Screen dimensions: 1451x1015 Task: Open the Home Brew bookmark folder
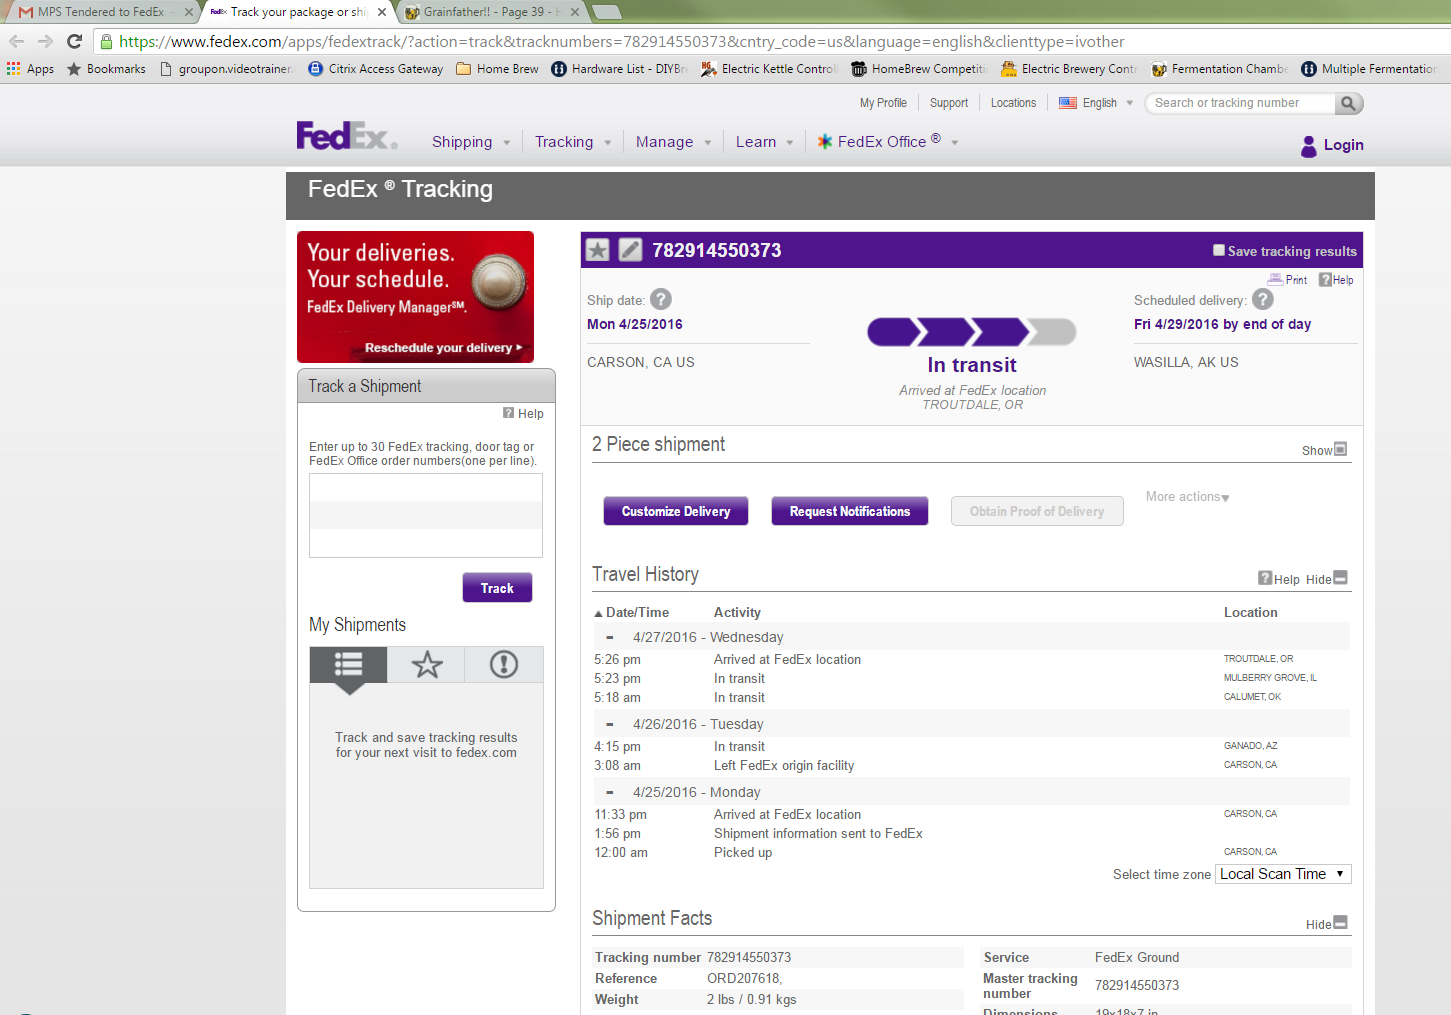pos(497,69)
